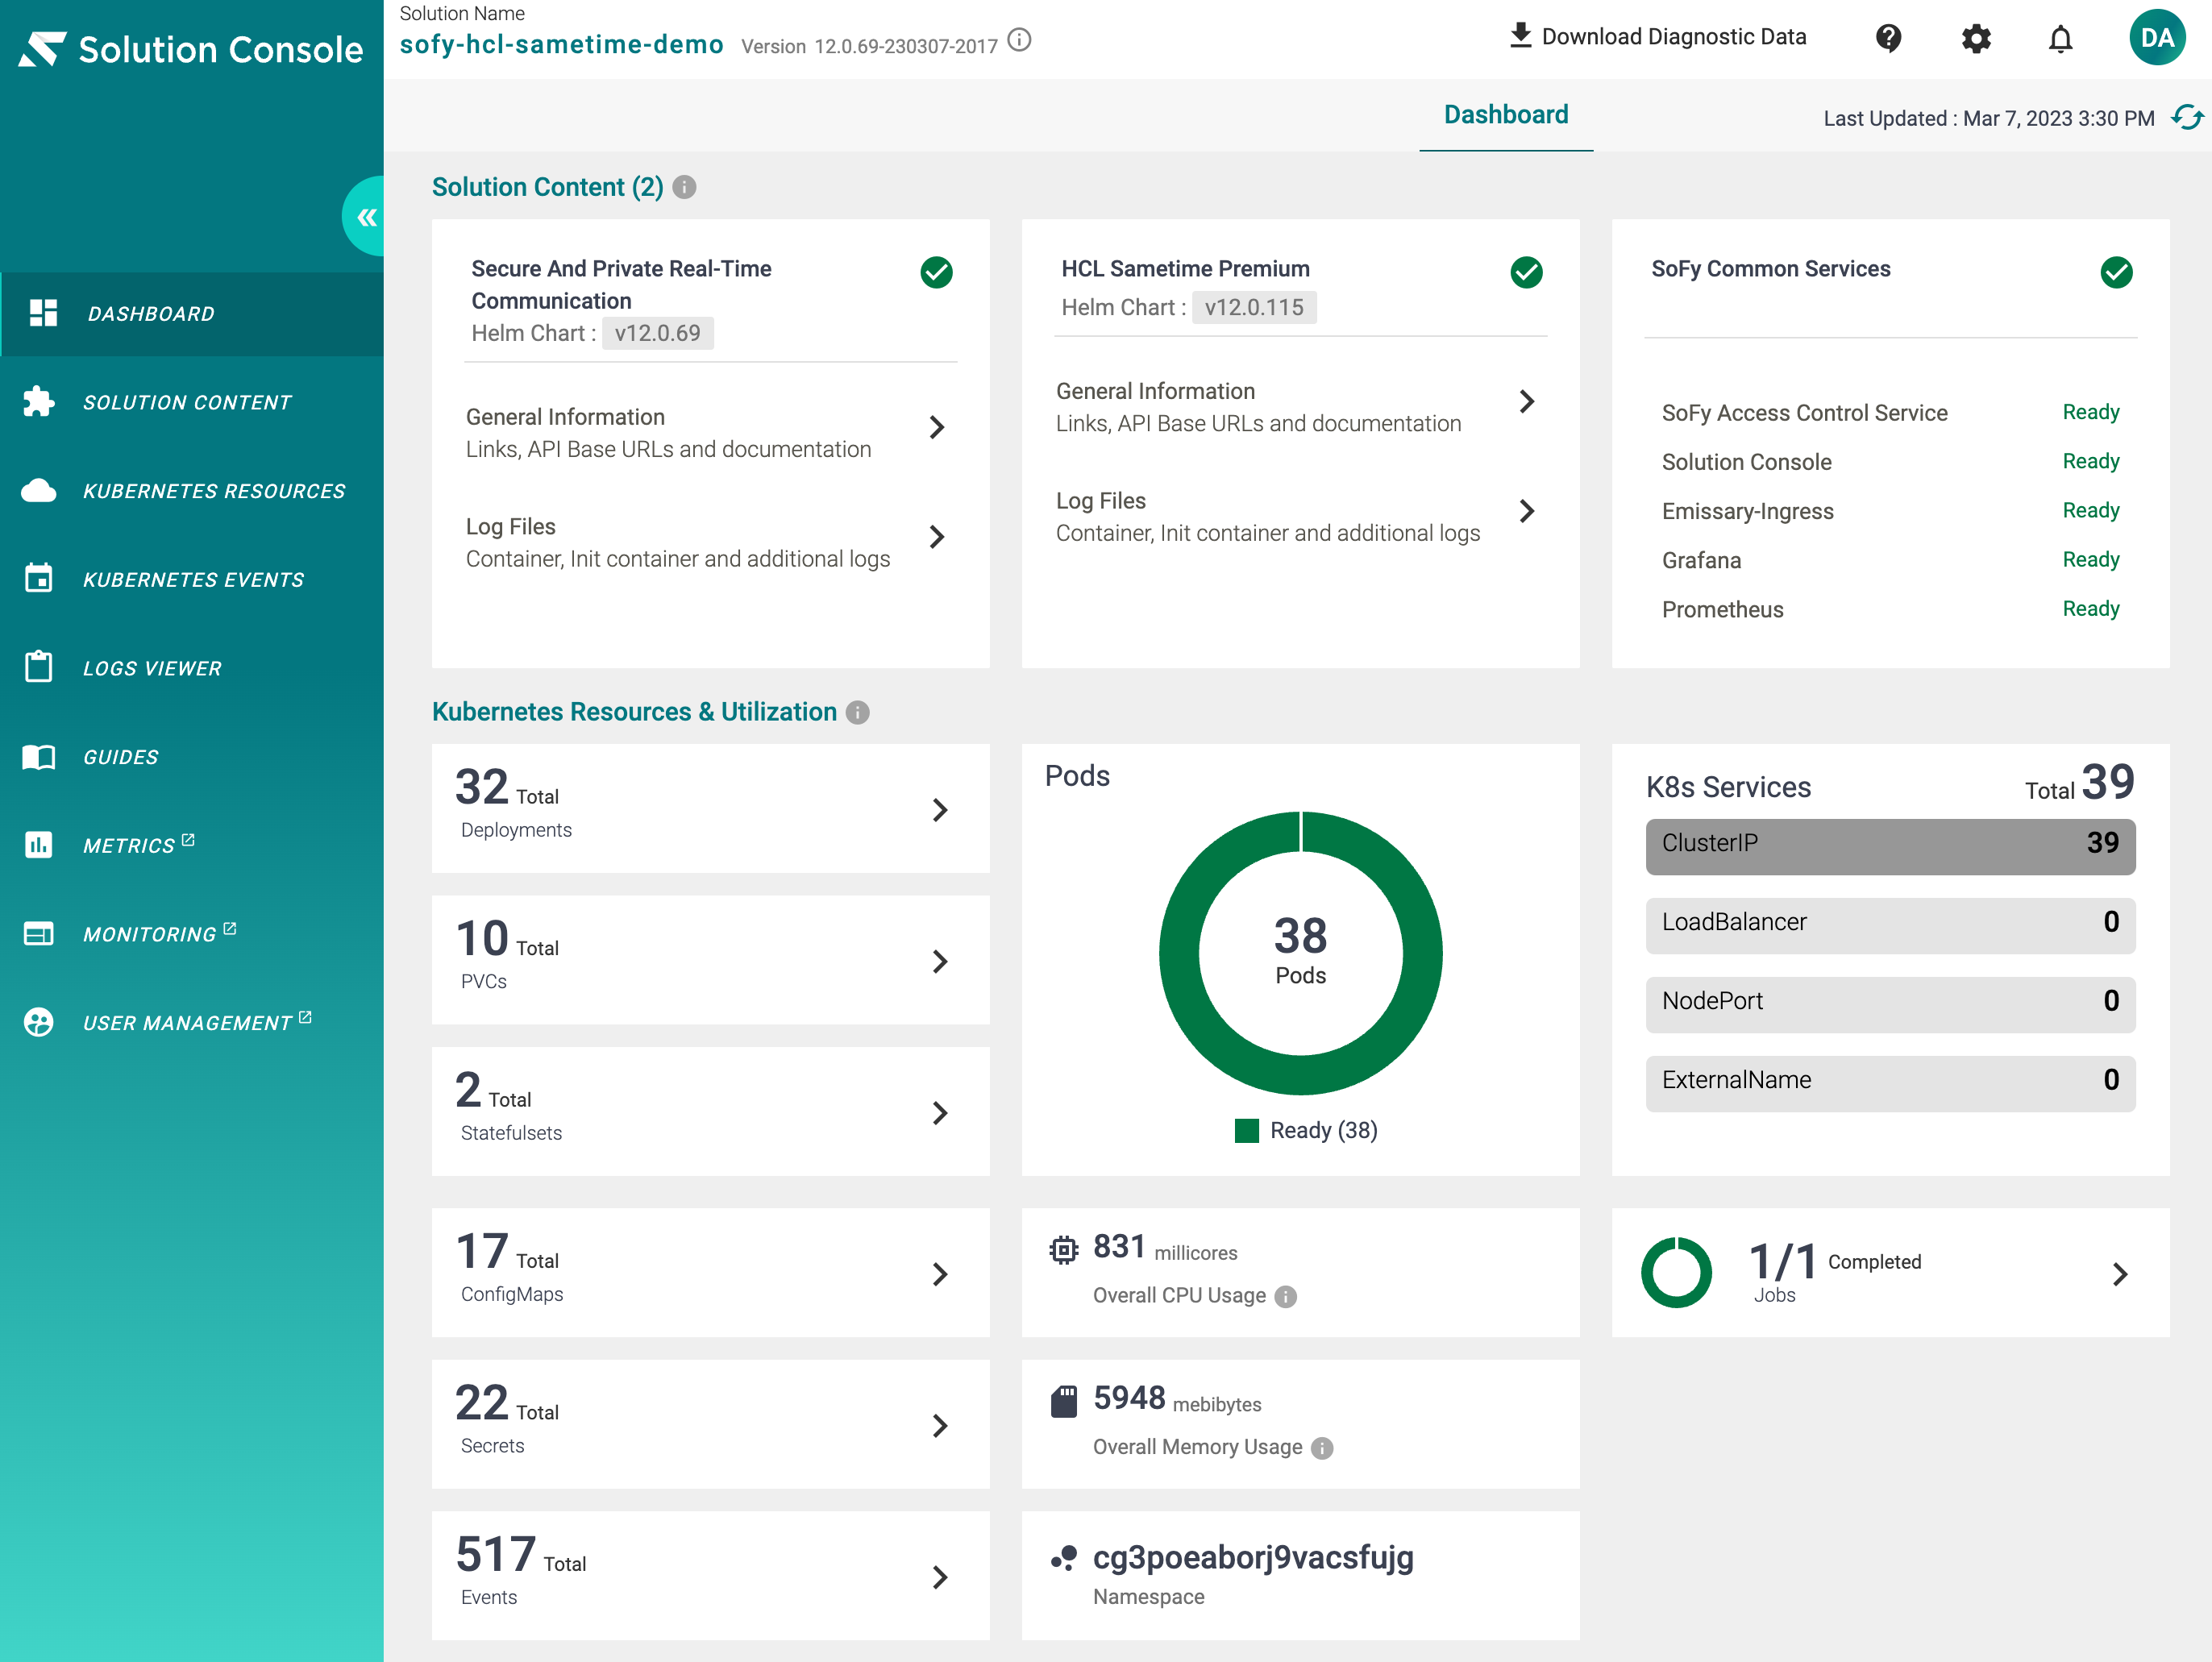Open the DA user avatar menu
This screenshot has width=2212, height=1662.
[x=2157, y=38]
